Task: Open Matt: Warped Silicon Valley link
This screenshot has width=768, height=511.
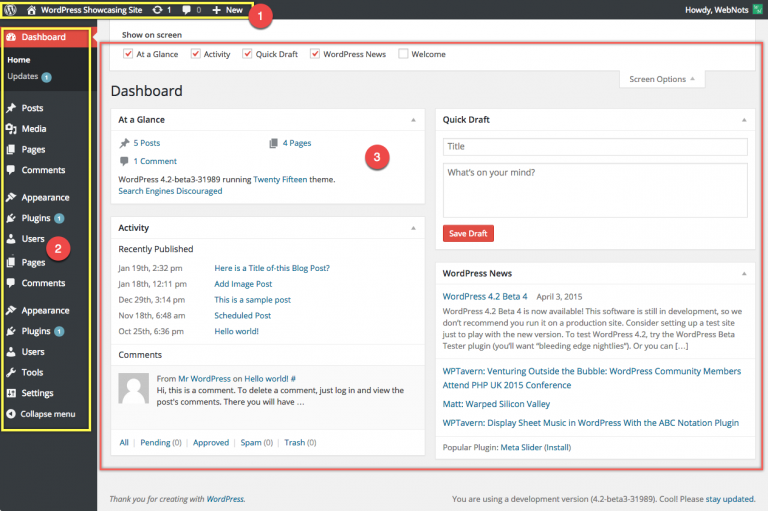Action: [x=496, y=404]
